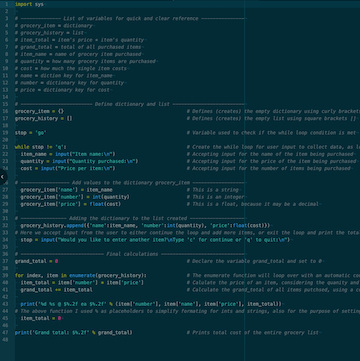
Task: Click the "while stop != 'q':" statement
Action: coord(41,147)
